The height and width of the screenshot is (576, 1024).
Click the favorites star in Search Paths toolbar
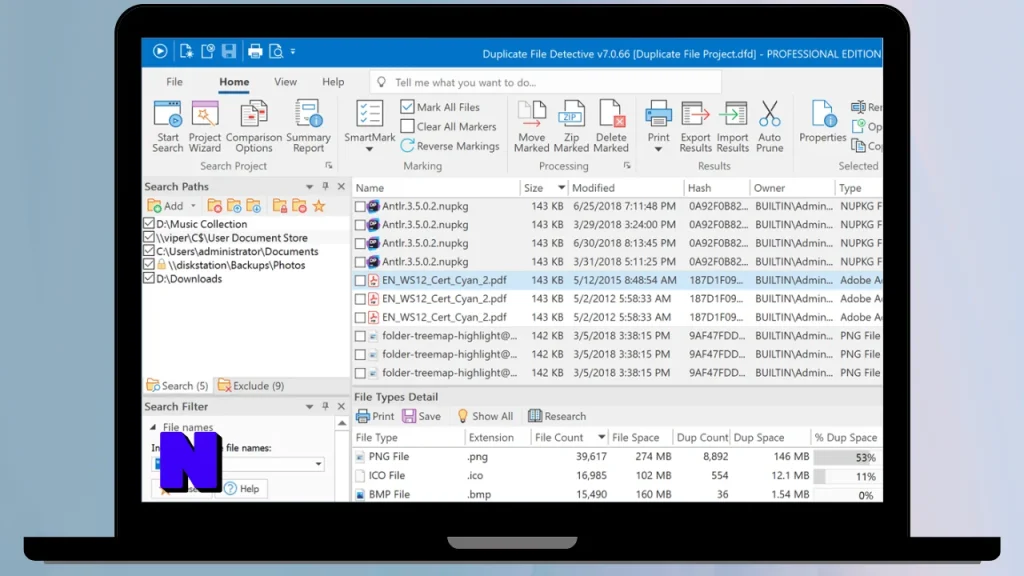[319, 206]
